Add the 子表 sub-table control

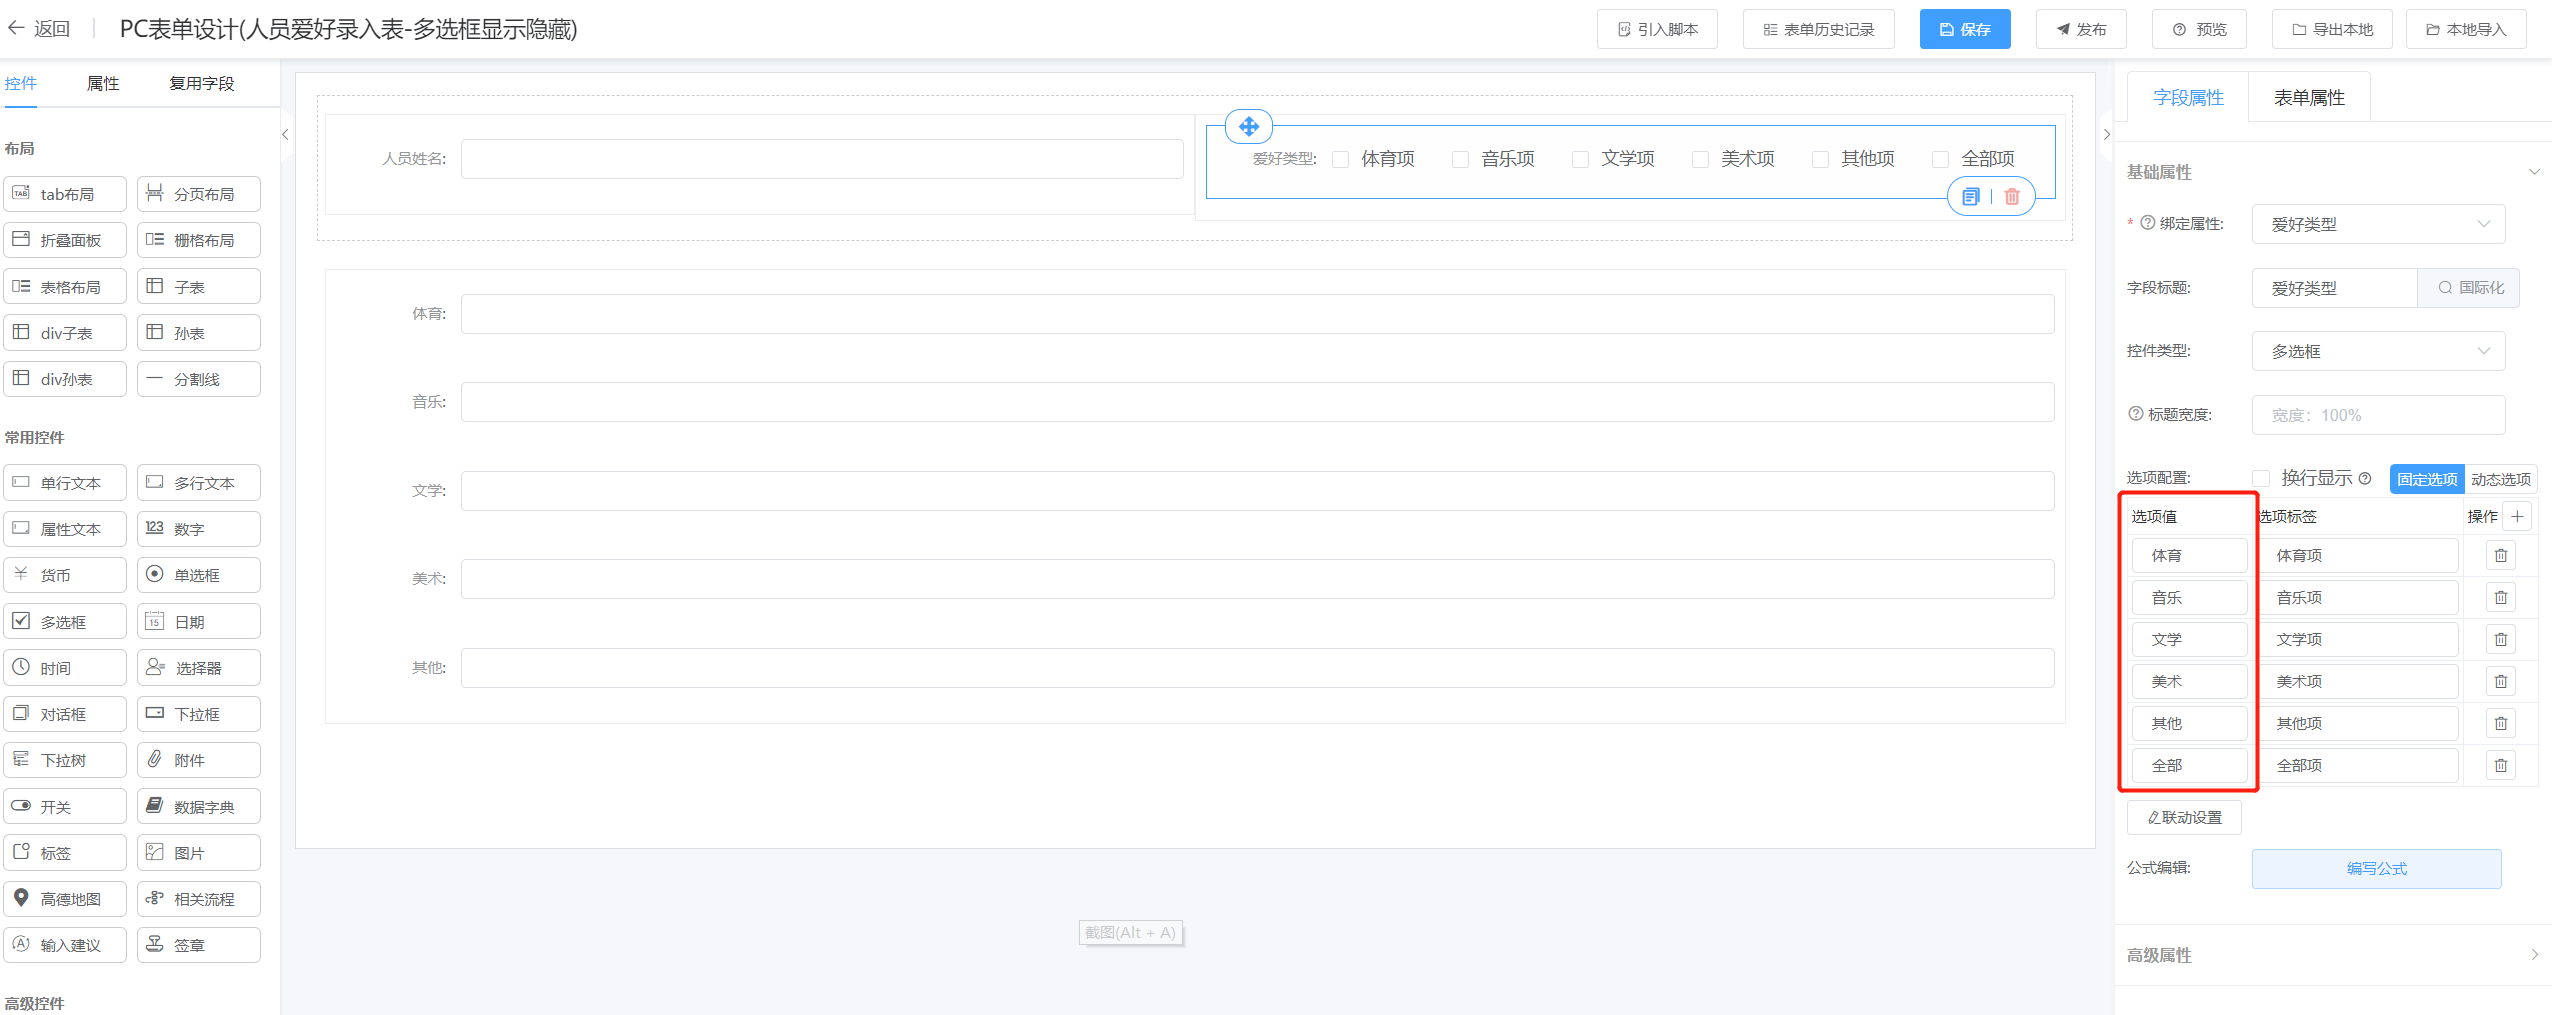pos(199,287)
